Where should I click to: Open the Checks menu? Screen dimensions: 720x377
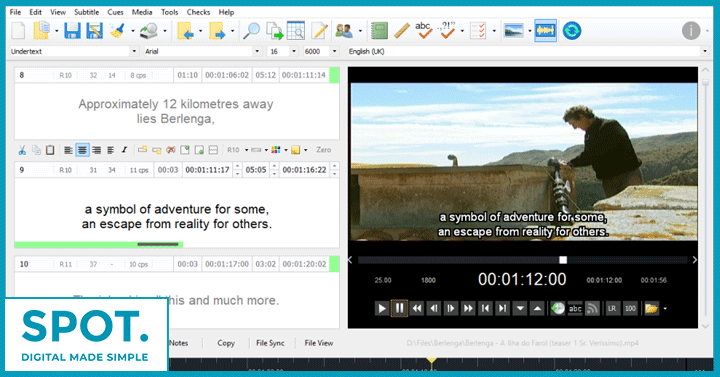click(198, 12)
